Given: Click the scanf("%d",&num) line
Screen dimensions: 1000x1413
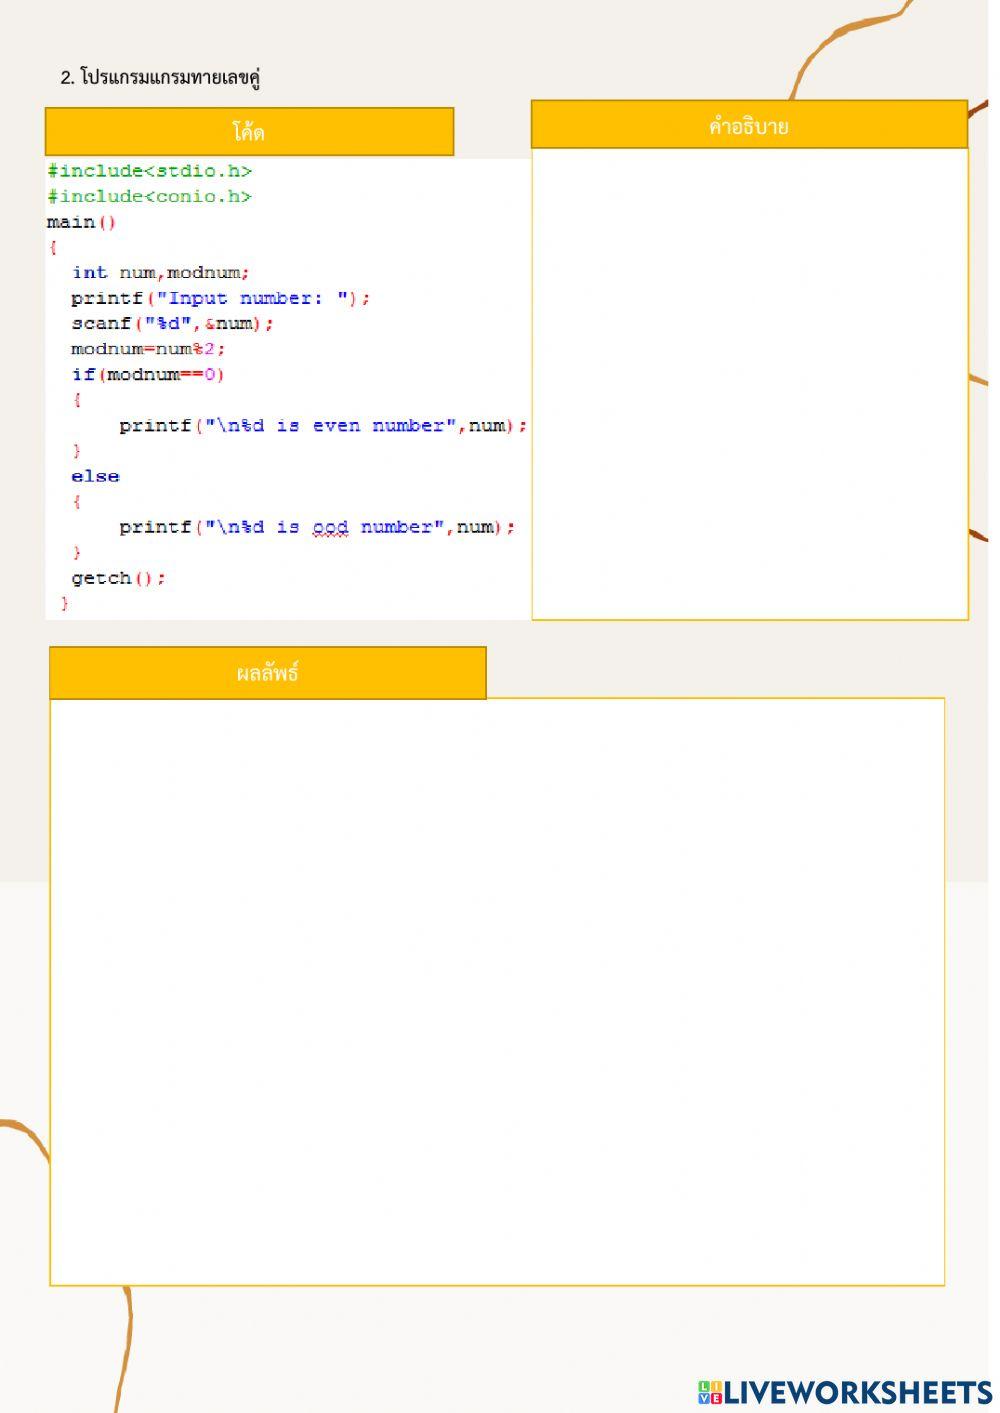Looking at the screenshot, I should point(172,324).
